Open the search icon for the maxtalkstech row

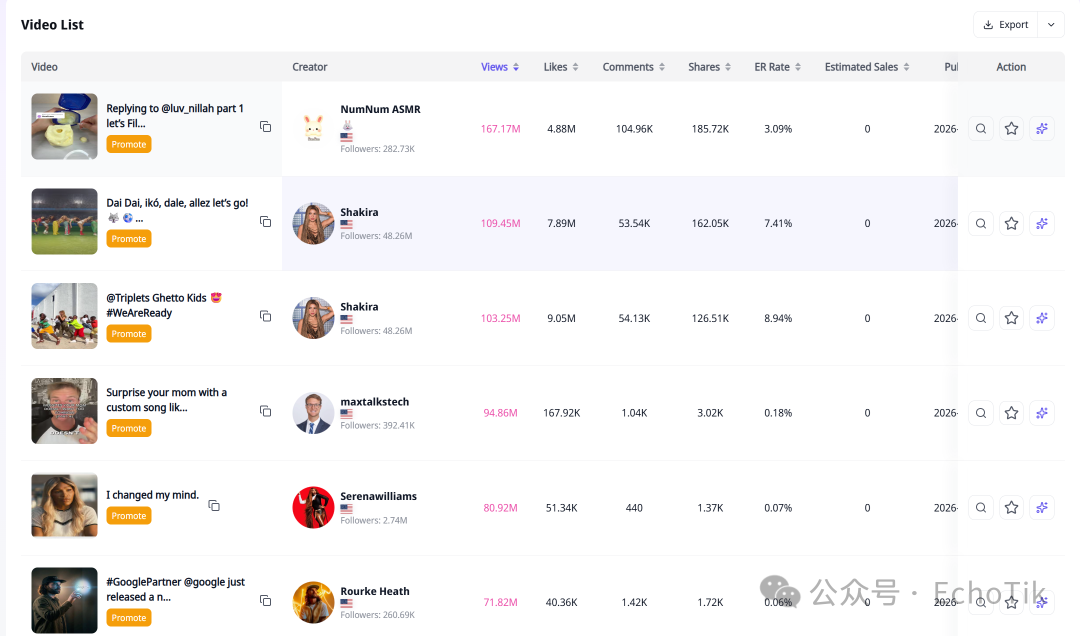(981, 413)
